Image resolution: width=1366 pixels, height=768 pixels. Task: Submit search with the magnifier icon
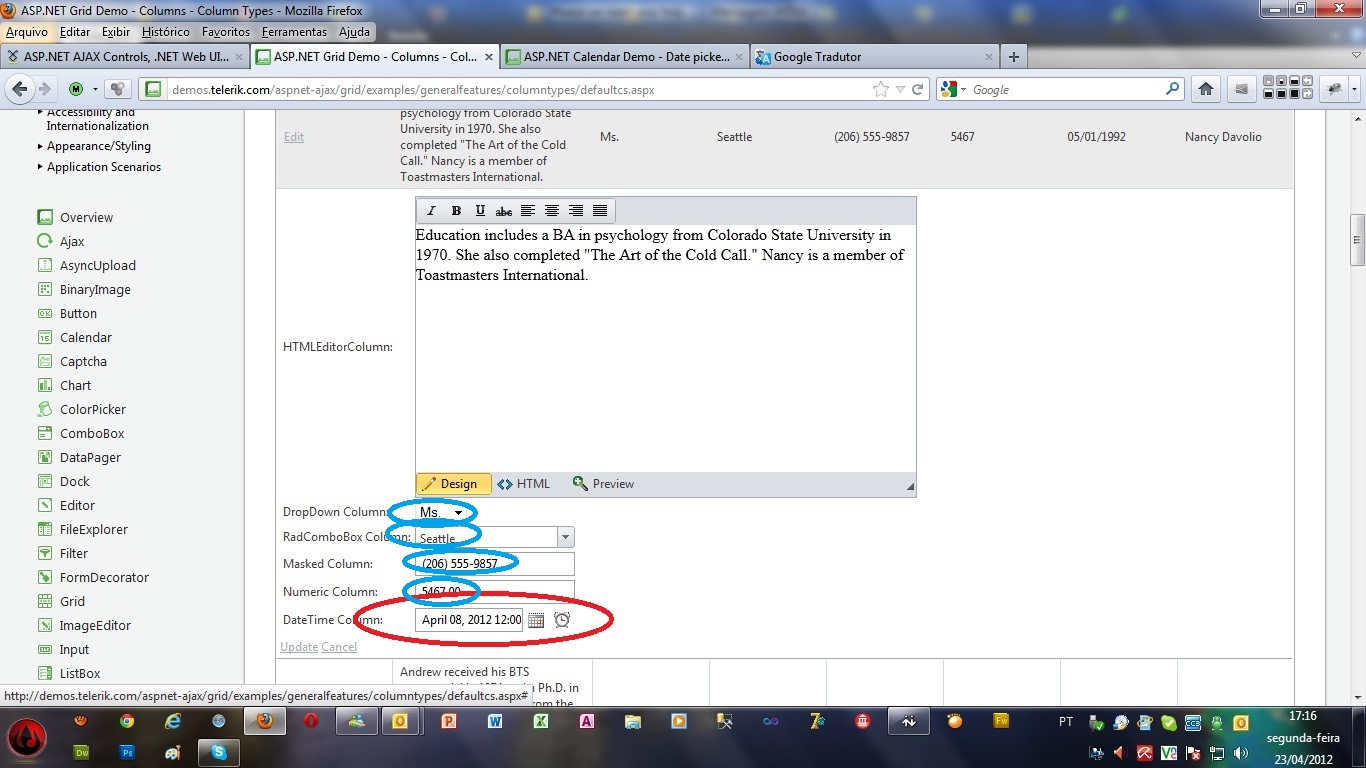[1174, 89]
